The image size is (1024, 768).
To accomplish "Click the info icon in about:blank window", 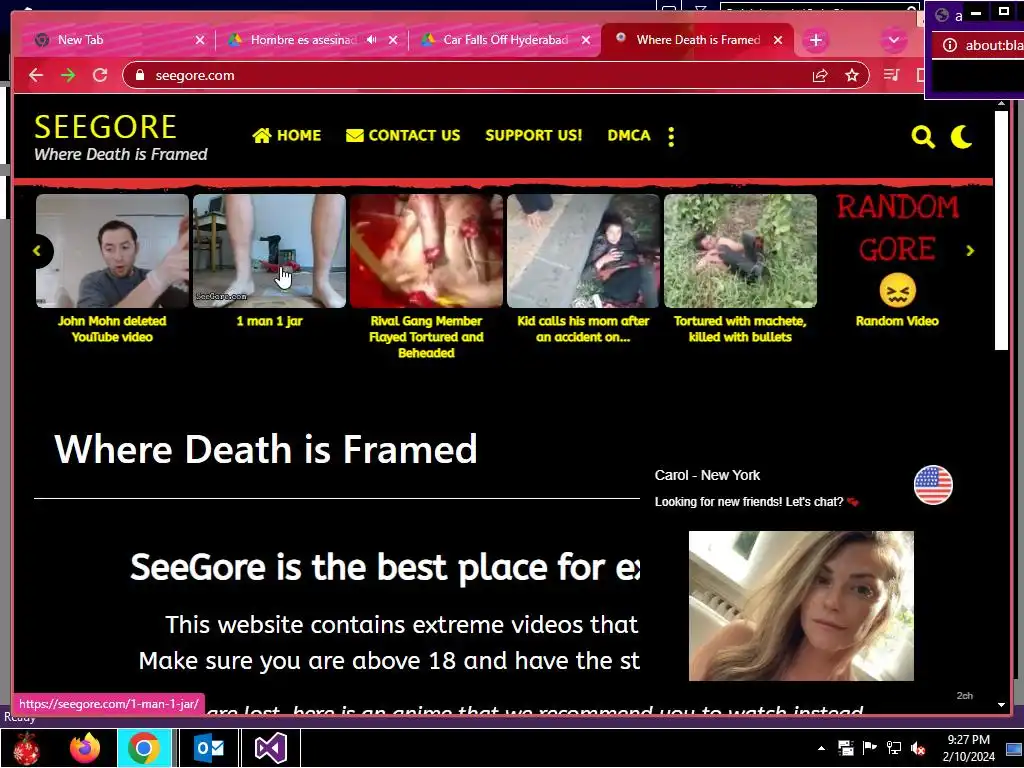I will click(x=950, y=45).
